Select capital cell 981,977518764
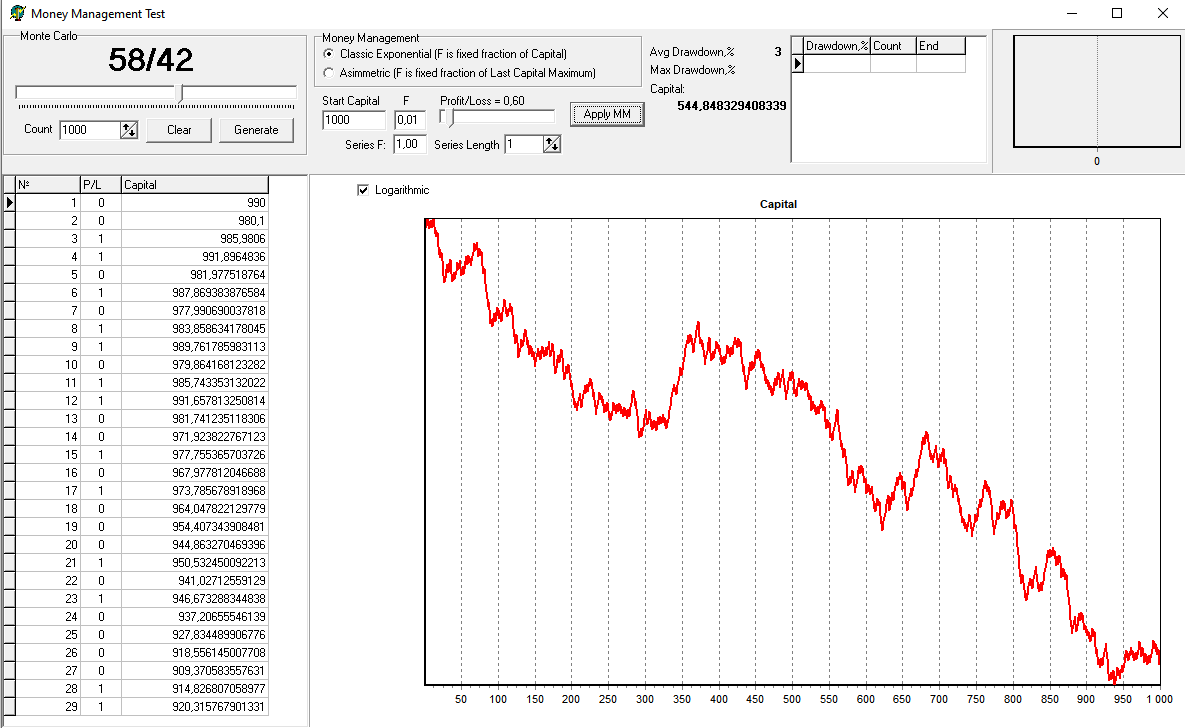The width and height of the screenshot is (1186, 728). 194,275
